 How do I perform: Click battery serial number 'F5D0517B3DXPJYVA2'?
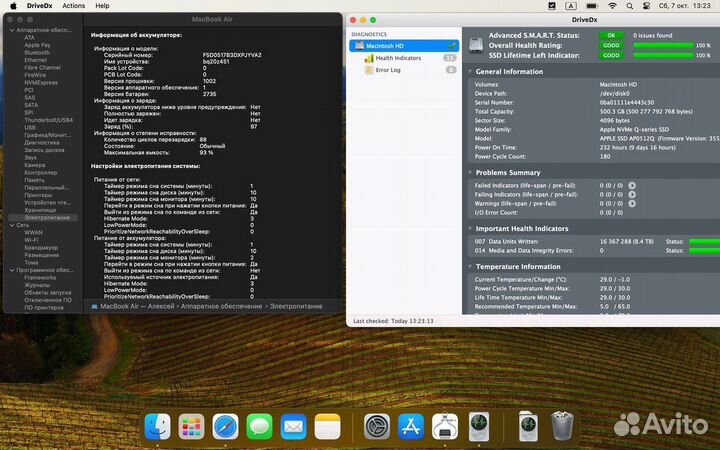point(232,55)
